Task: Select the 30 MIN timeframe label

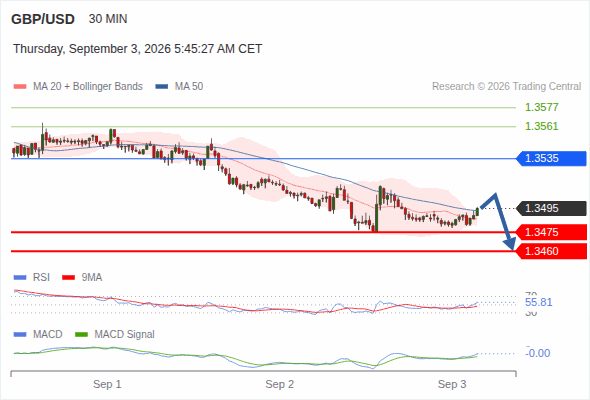Action: (x=108, y=19)
